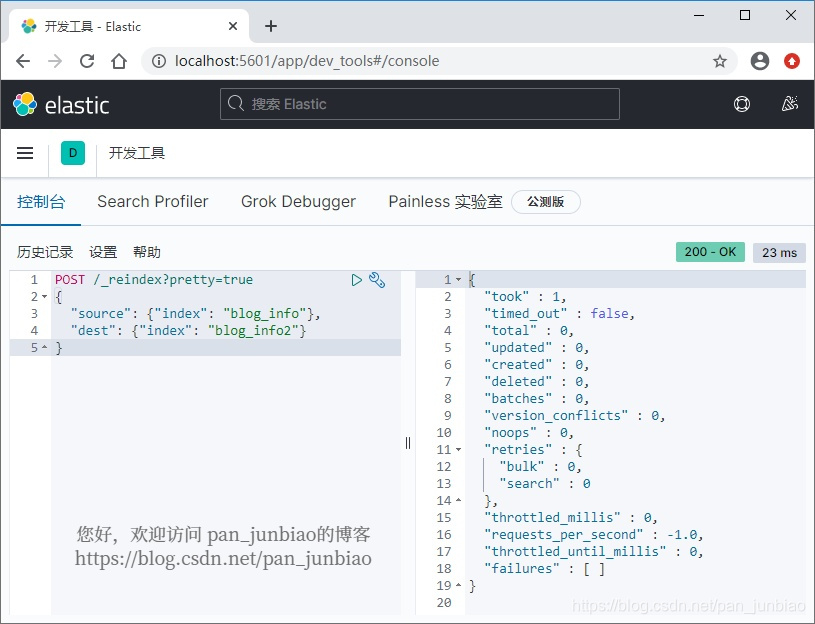Image resolution: width=815 pixels, height=624 pixels.
Task: Click the browser profile icon
Action: [x=759, y=61]
